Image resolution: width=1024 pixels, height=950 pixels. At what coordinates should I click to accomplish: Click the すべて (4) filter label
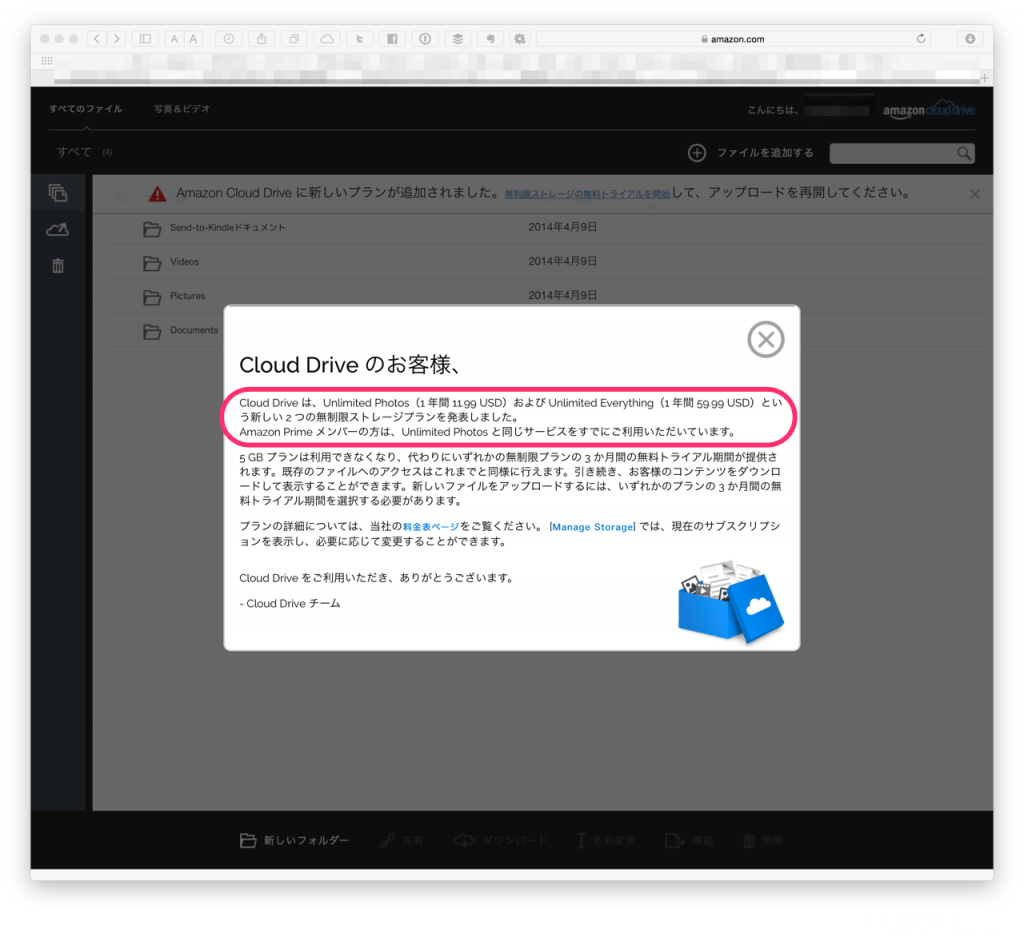pyautogui.click(x=84, y=152)
